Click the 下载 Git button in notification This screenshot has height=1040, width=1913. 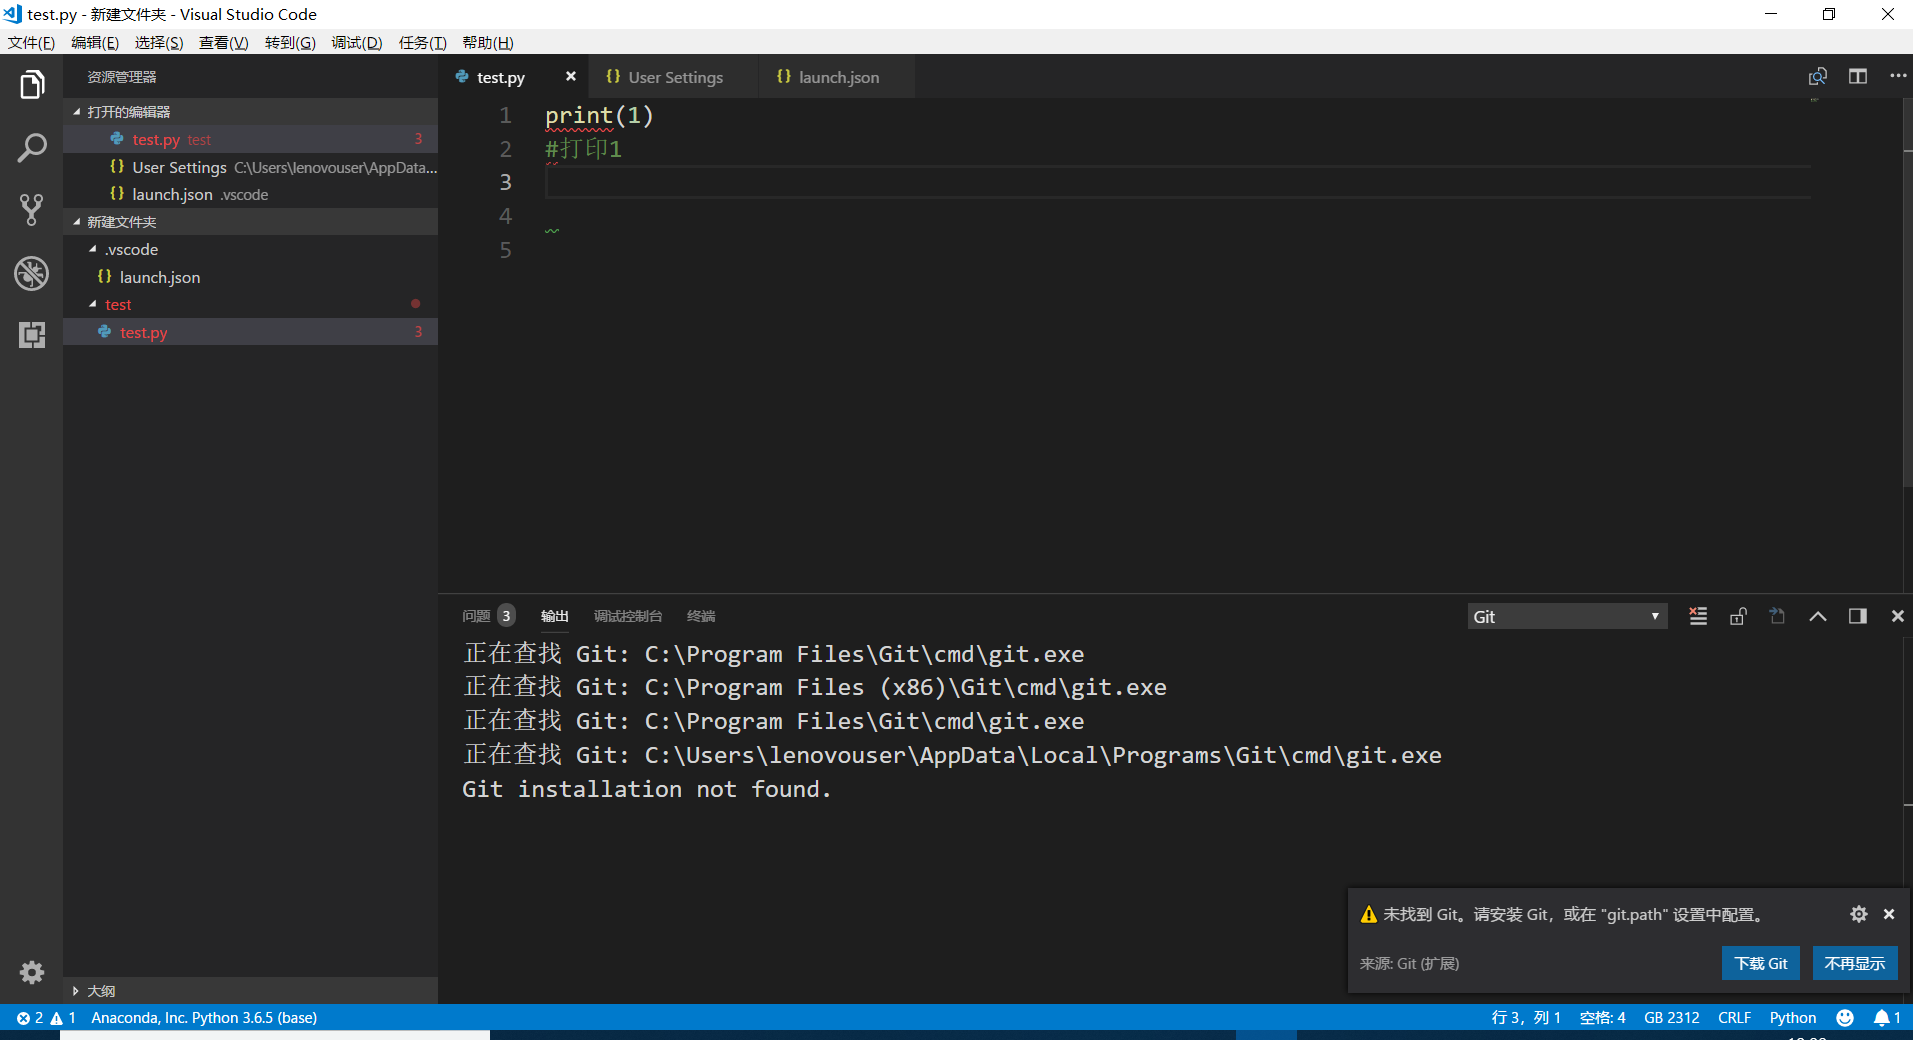1760,963
